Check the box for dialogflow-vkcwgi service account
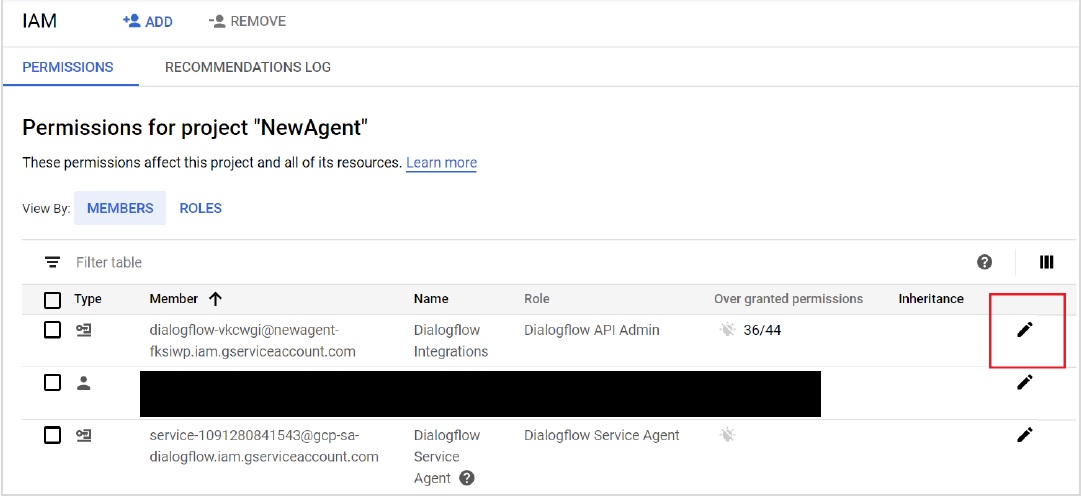This screenshot has height=496, width=1081. 53,330
